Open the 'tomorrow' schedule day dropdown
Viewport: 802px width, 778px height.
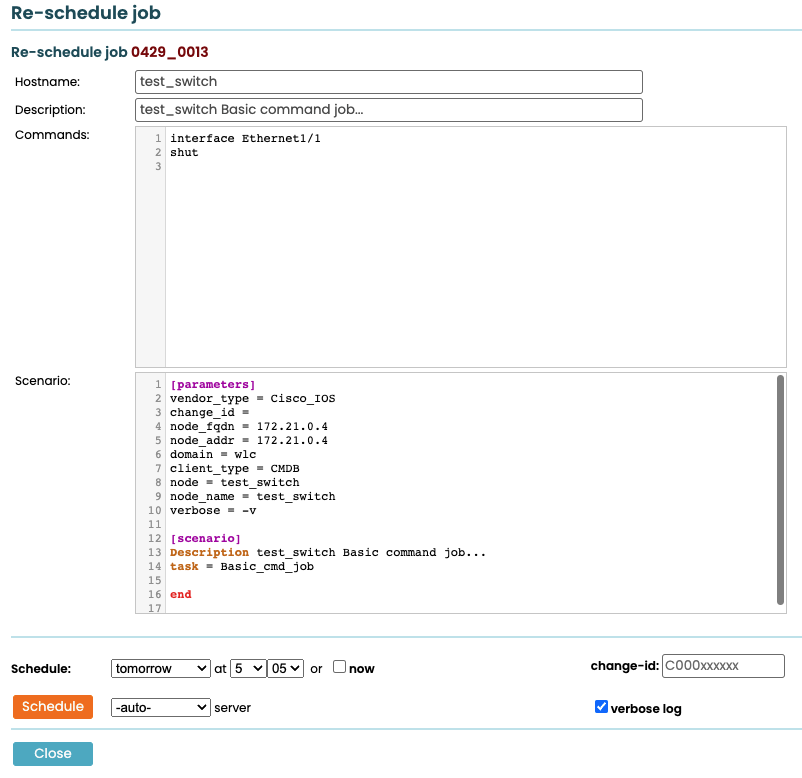160,668
